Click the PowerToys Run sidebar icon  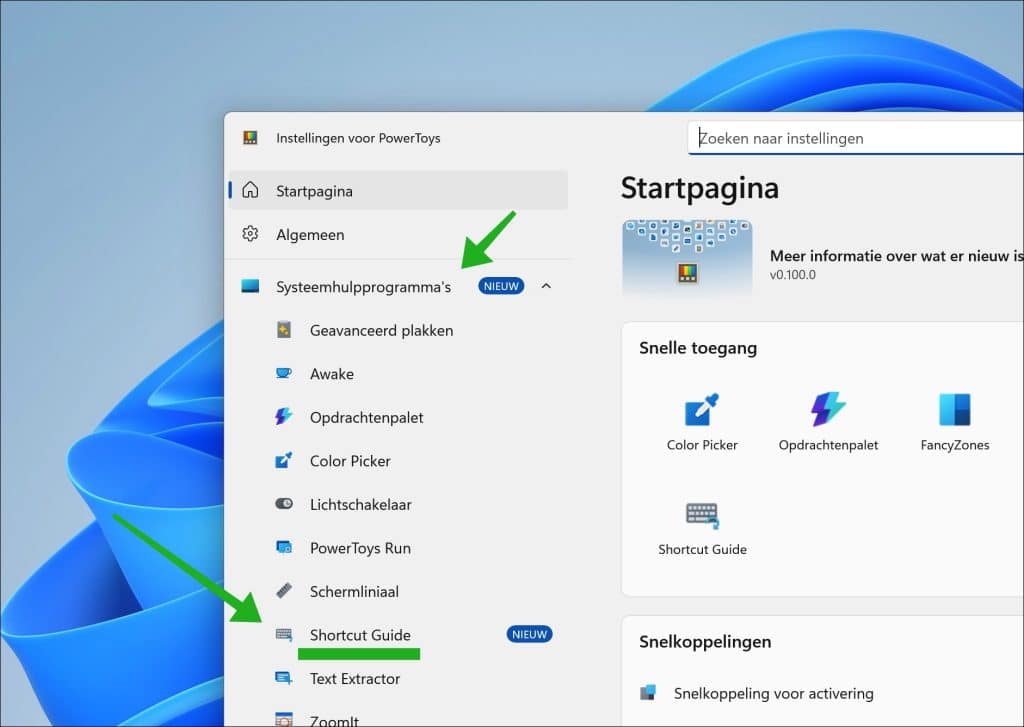tap(283, 547)
